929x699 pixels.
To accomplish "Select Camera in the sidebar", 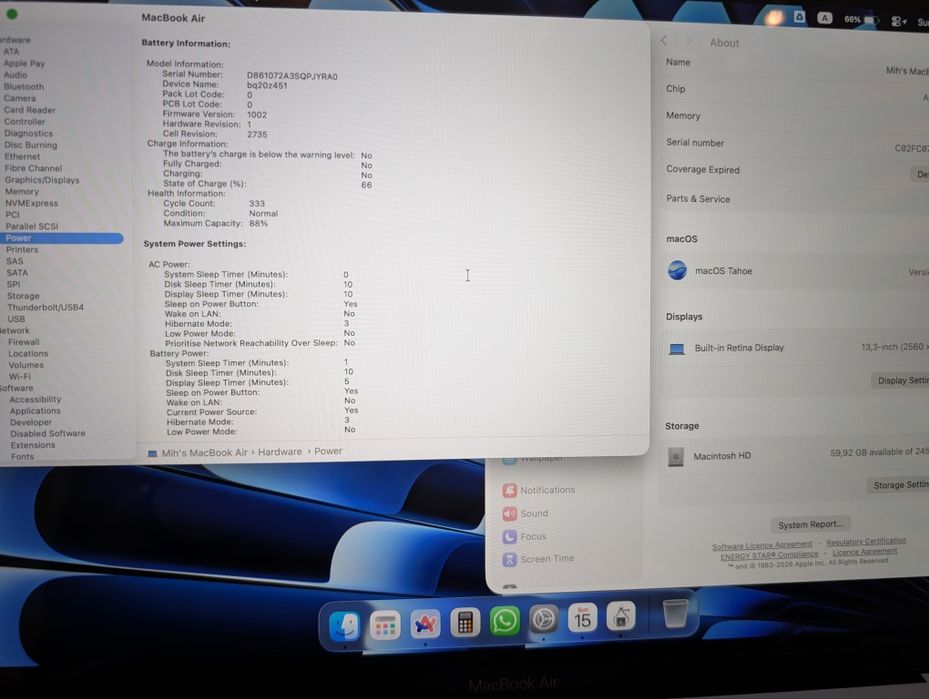I will coord(20,98).
